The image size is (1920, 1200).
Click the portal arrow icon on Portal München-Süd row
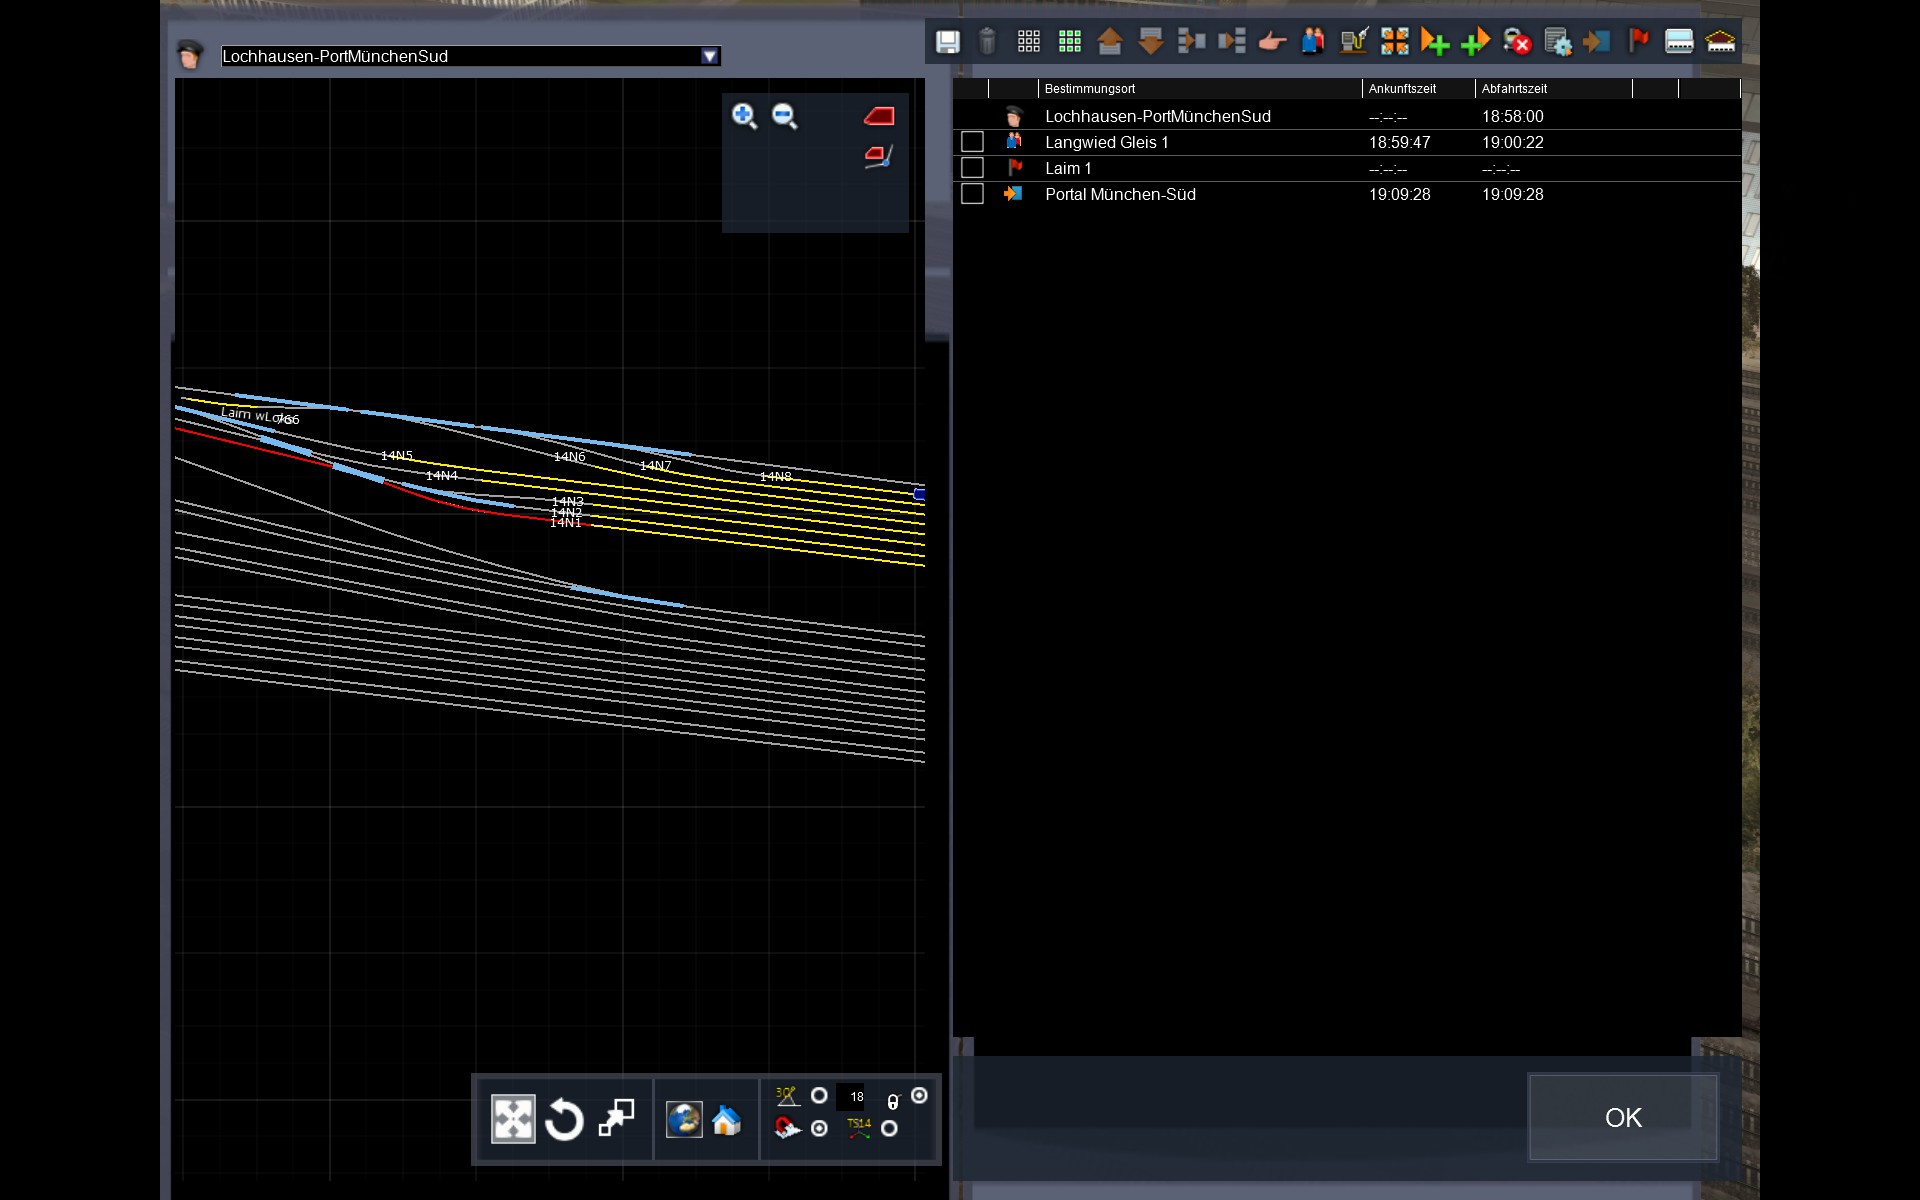(x=1013, y=193)
